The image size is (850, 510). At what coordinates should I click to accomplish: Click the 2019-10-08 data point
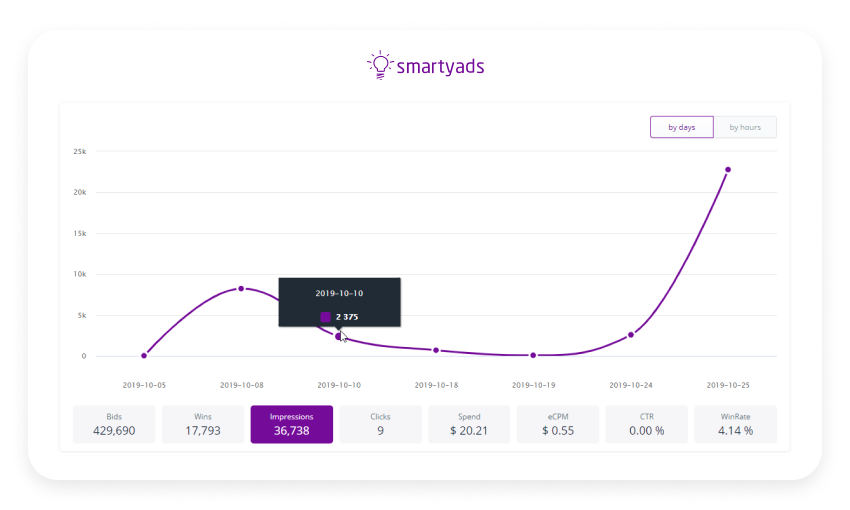pyautogui.click(x=241, y=288)
